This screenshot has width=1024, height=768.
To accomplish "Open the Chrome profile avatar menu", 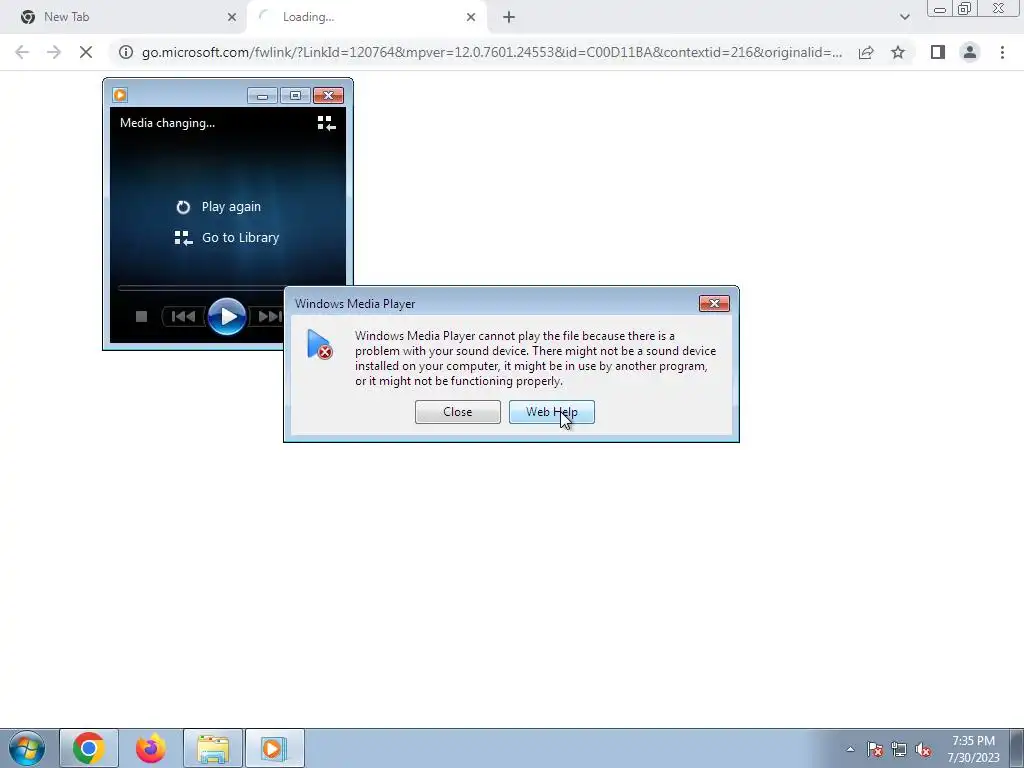I will 970,52.
